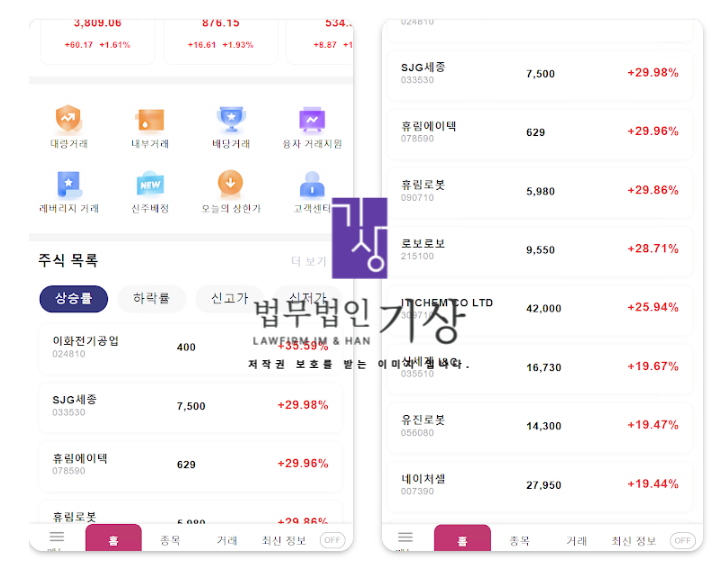Tap 최신 정보 tab on right phone
Screen dimensions: 717x566
tap(633, 541)
